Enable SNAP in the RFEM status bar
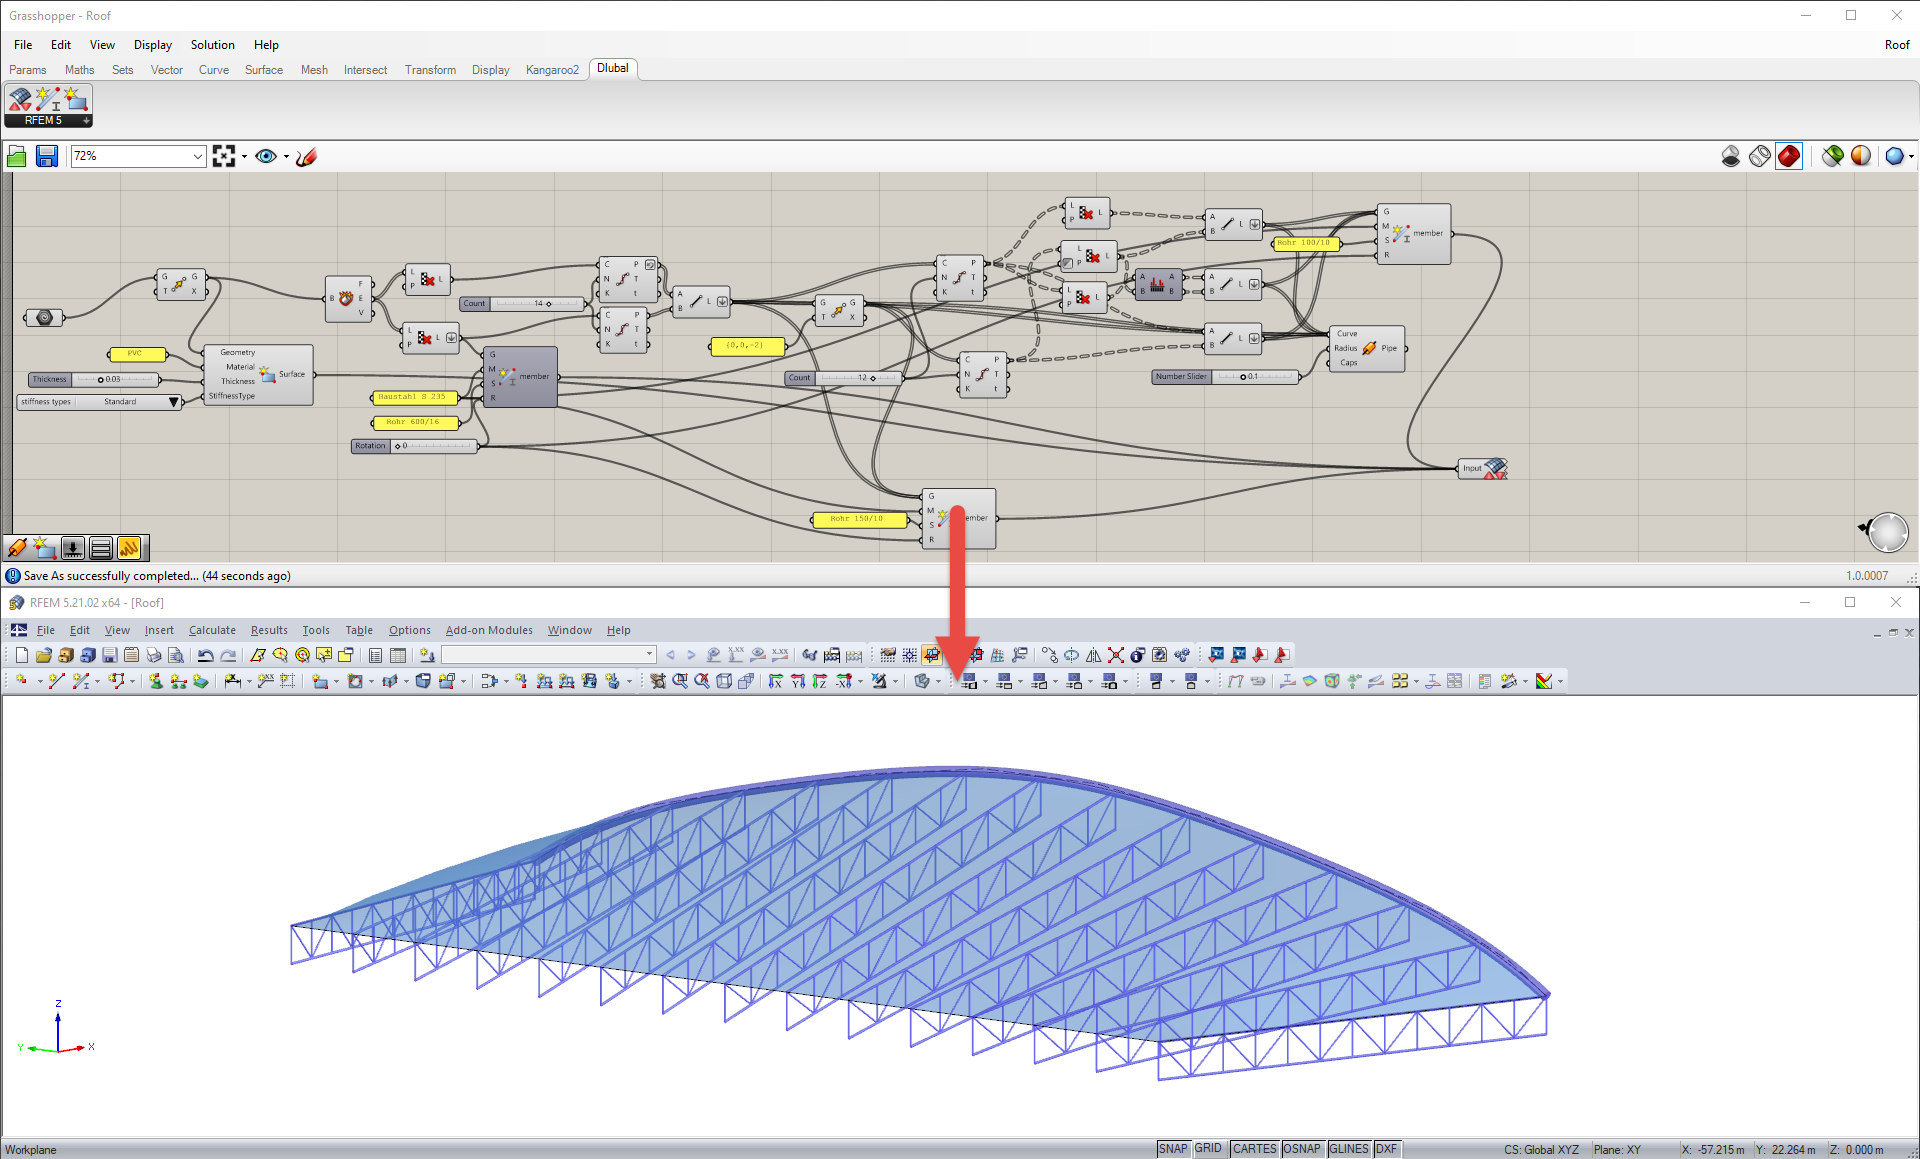Image resolution: width=1920 pixels, height=1159 pixels. (1172, 1148)
